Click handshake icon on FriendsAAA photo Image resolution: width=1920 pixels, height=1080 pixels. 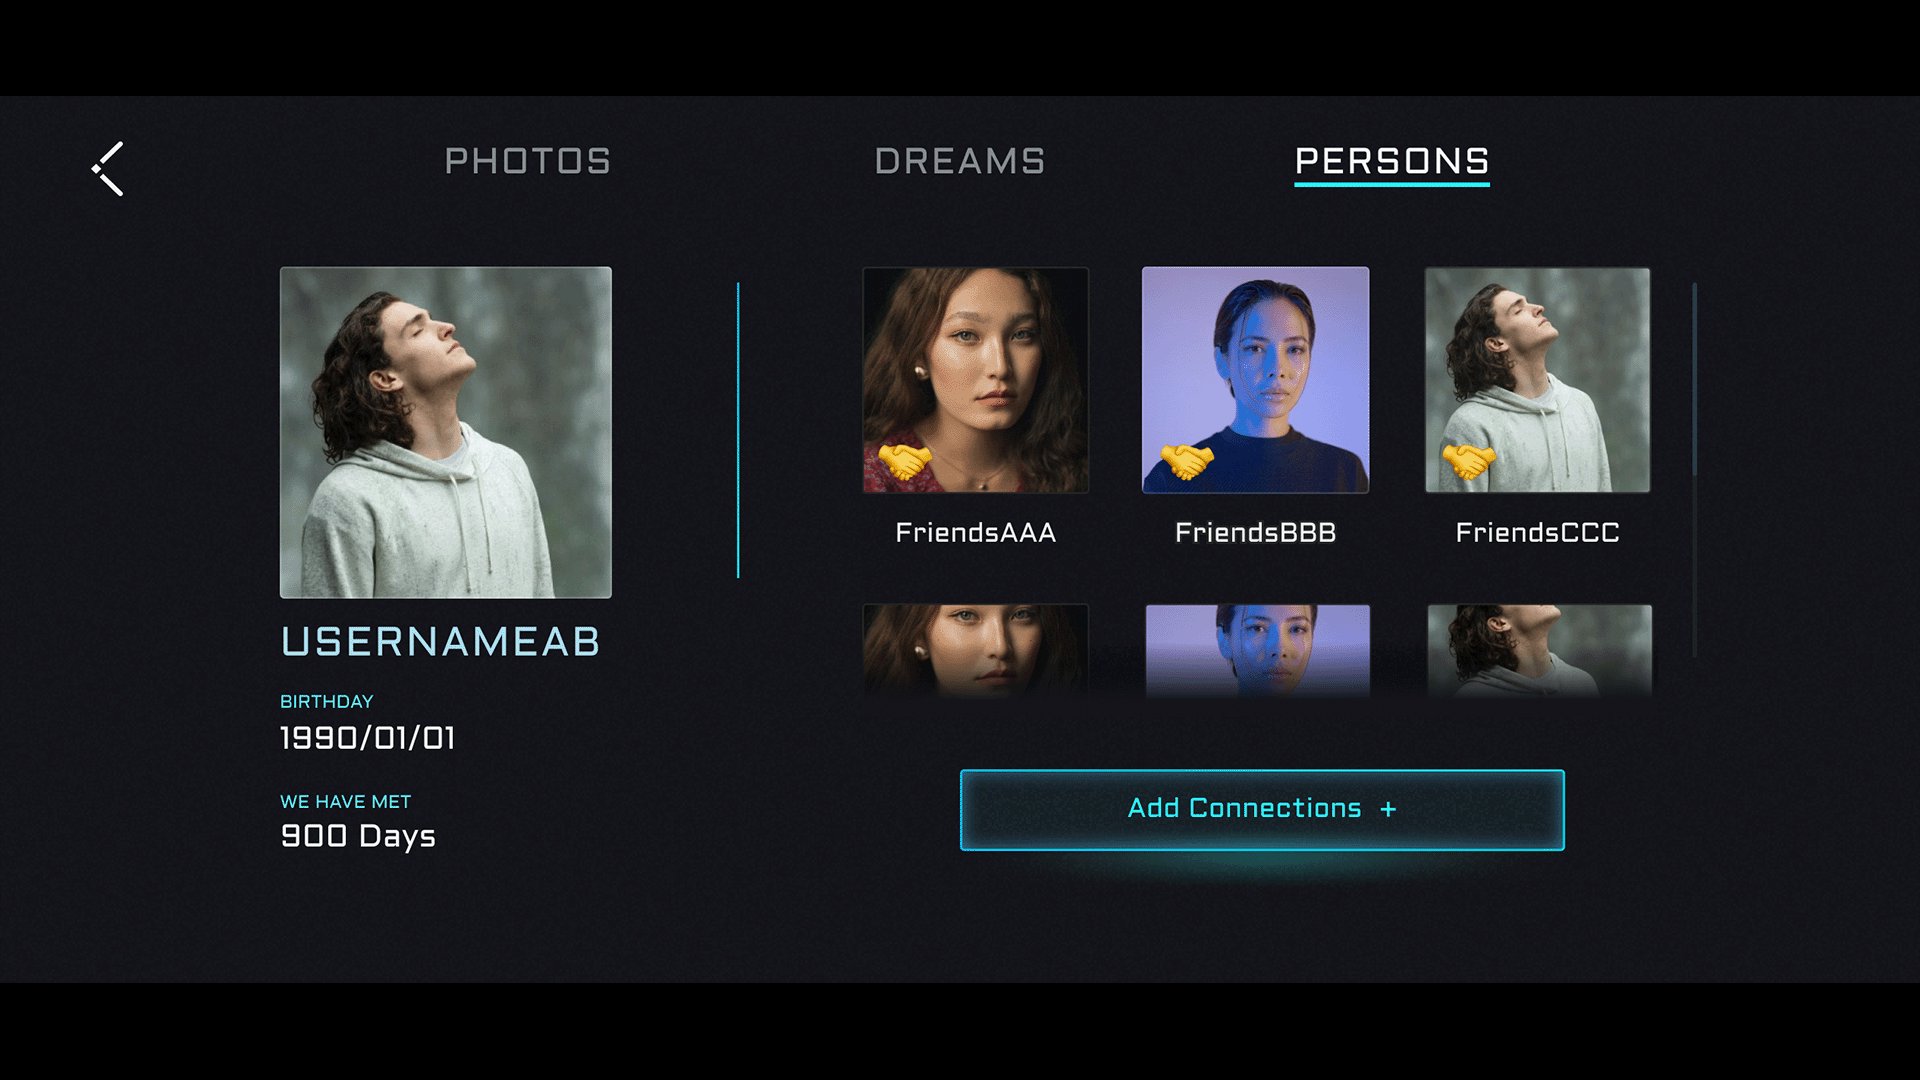905,461
